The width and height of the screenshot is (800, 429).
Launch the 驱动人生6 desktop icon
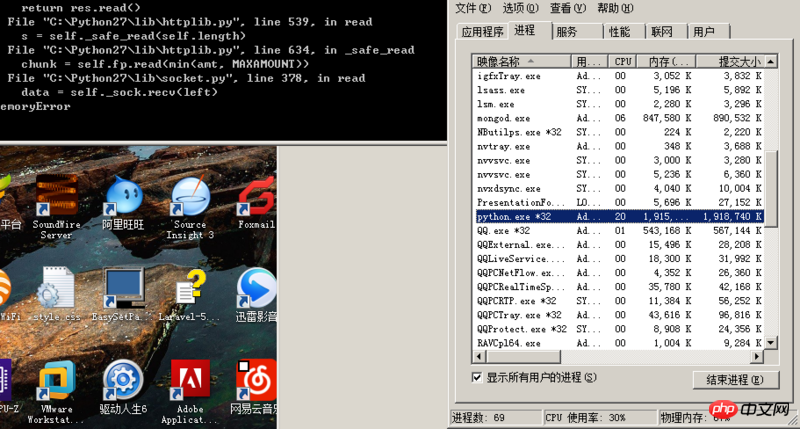pos(123,387)
